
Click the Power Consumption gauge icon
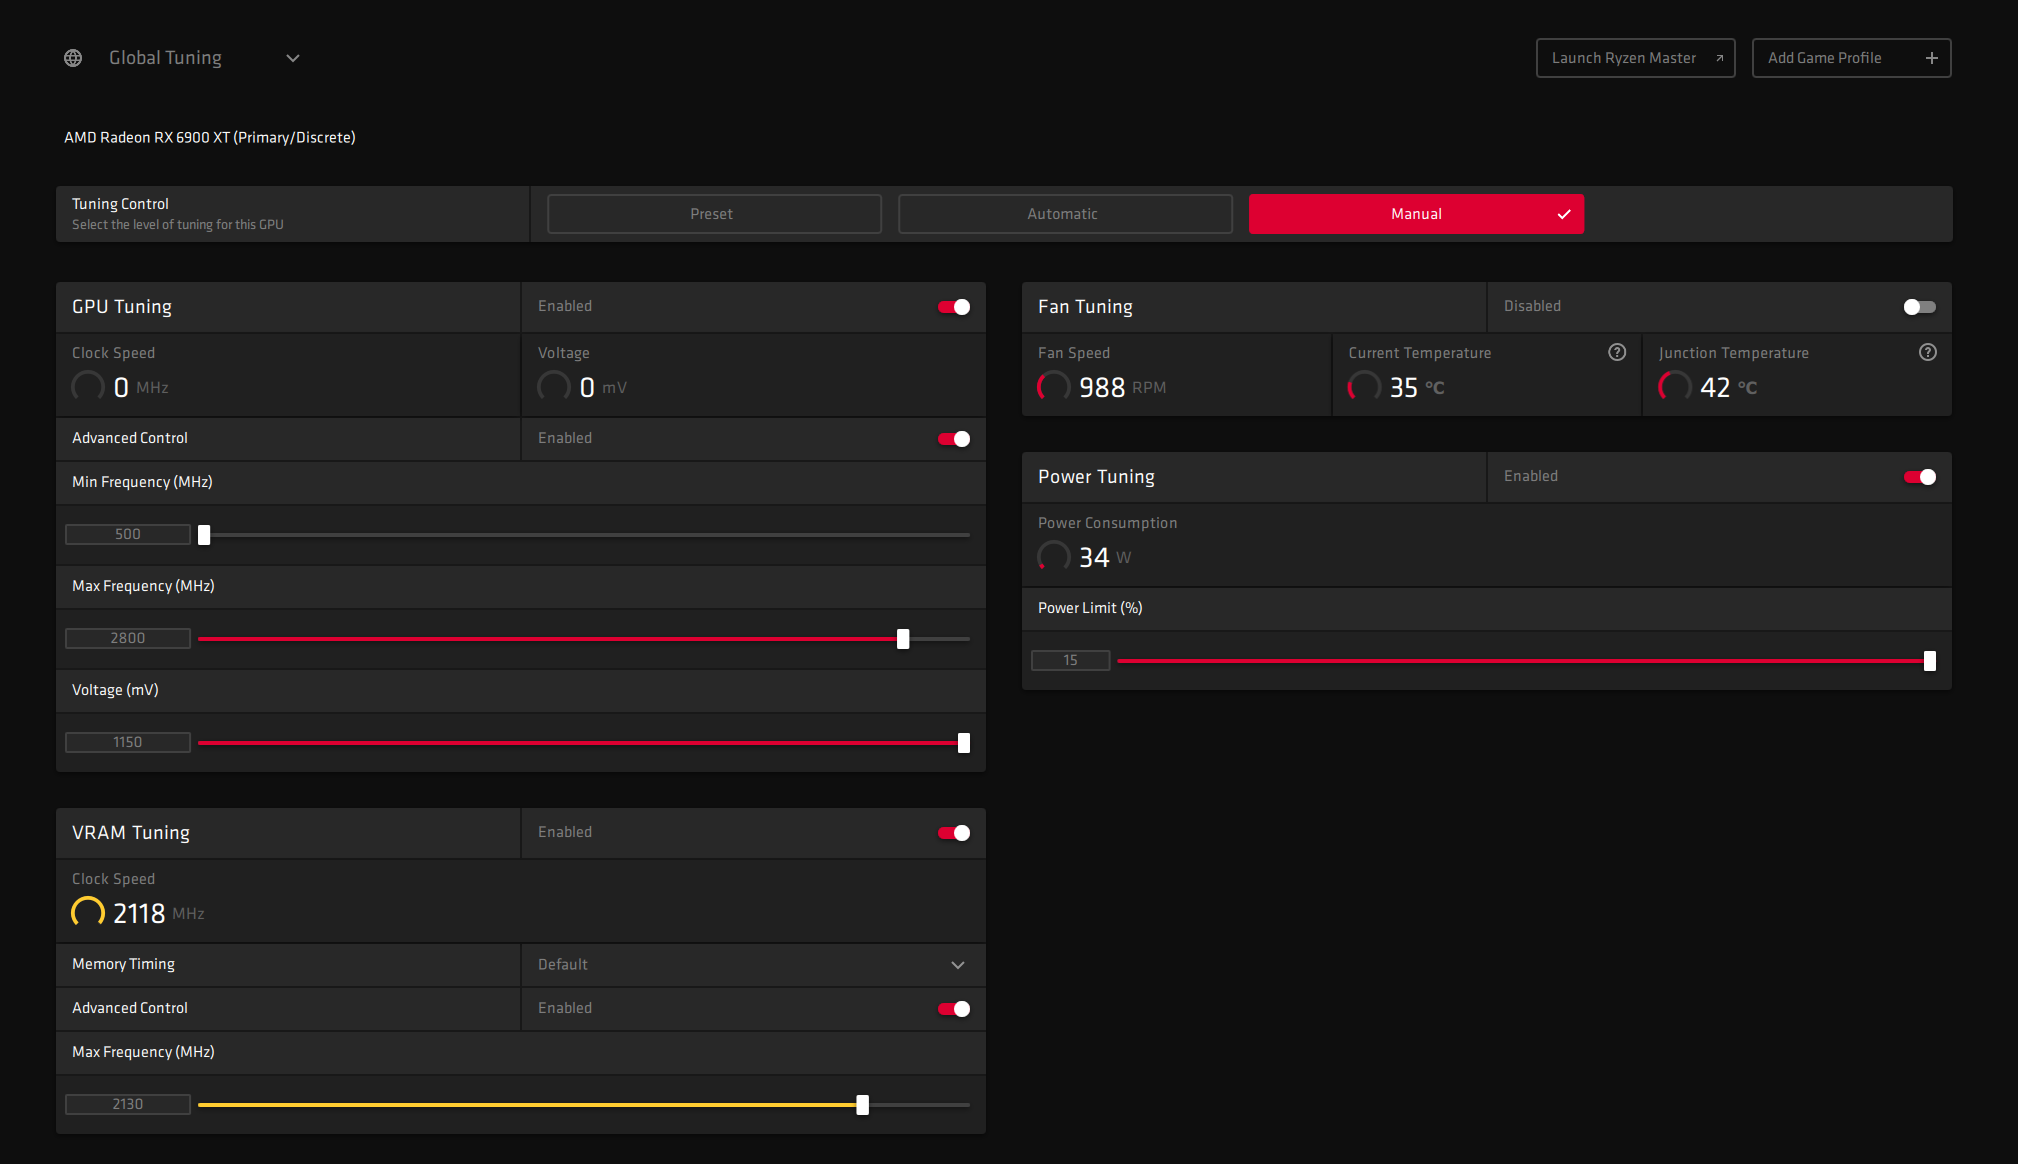tap(1054, 556)
